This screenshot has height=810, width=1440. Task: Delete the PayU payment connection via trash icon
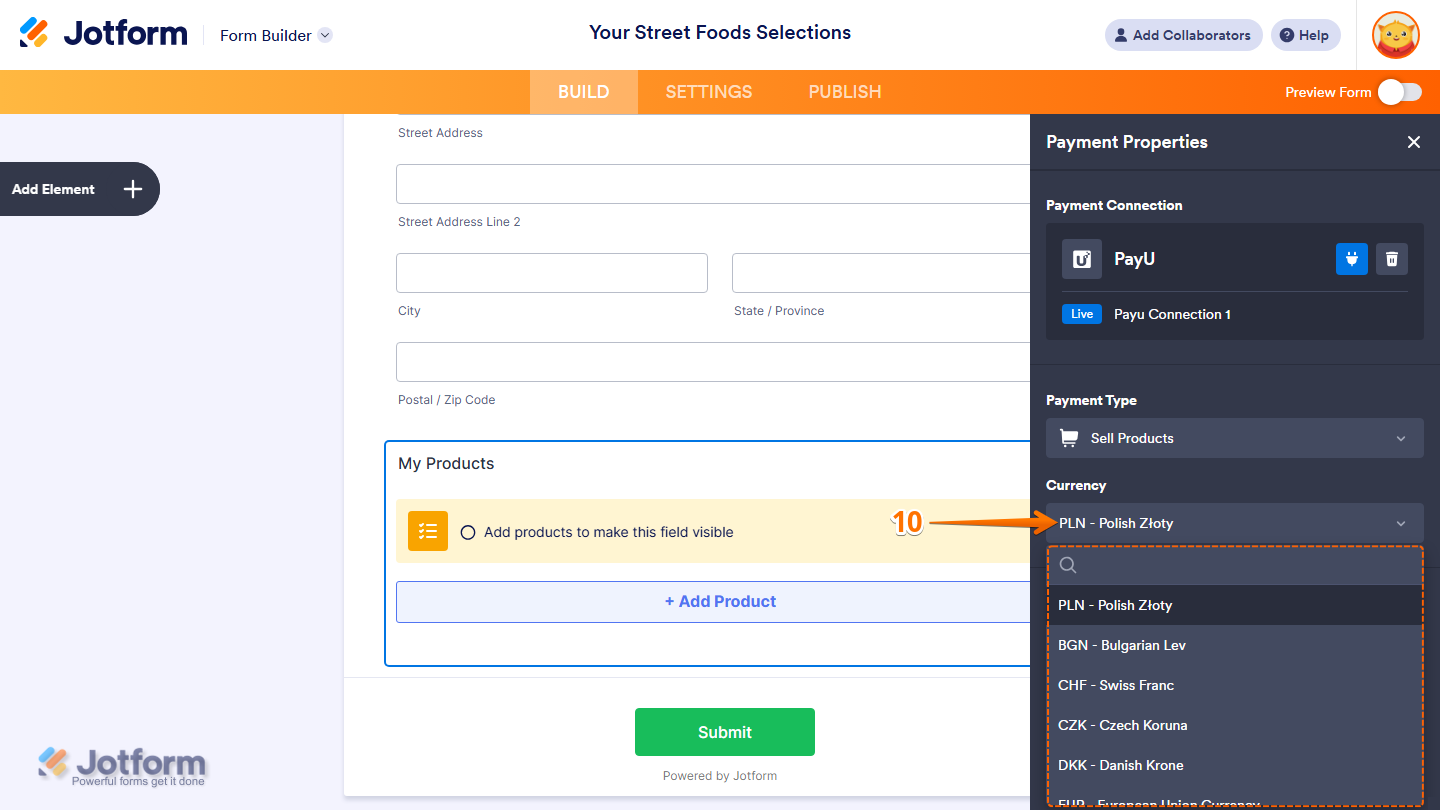click(1391, 259)
